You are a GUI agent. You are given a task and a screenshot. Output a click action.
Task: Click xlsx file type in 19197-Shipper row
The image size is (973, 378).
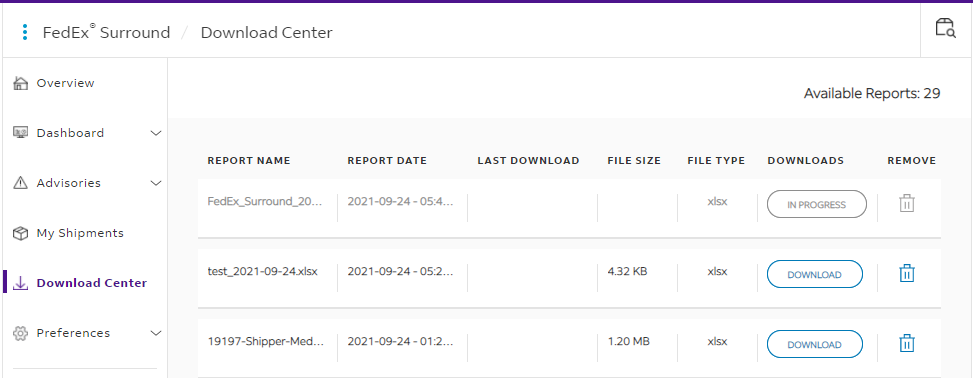[x=717, y=341]
